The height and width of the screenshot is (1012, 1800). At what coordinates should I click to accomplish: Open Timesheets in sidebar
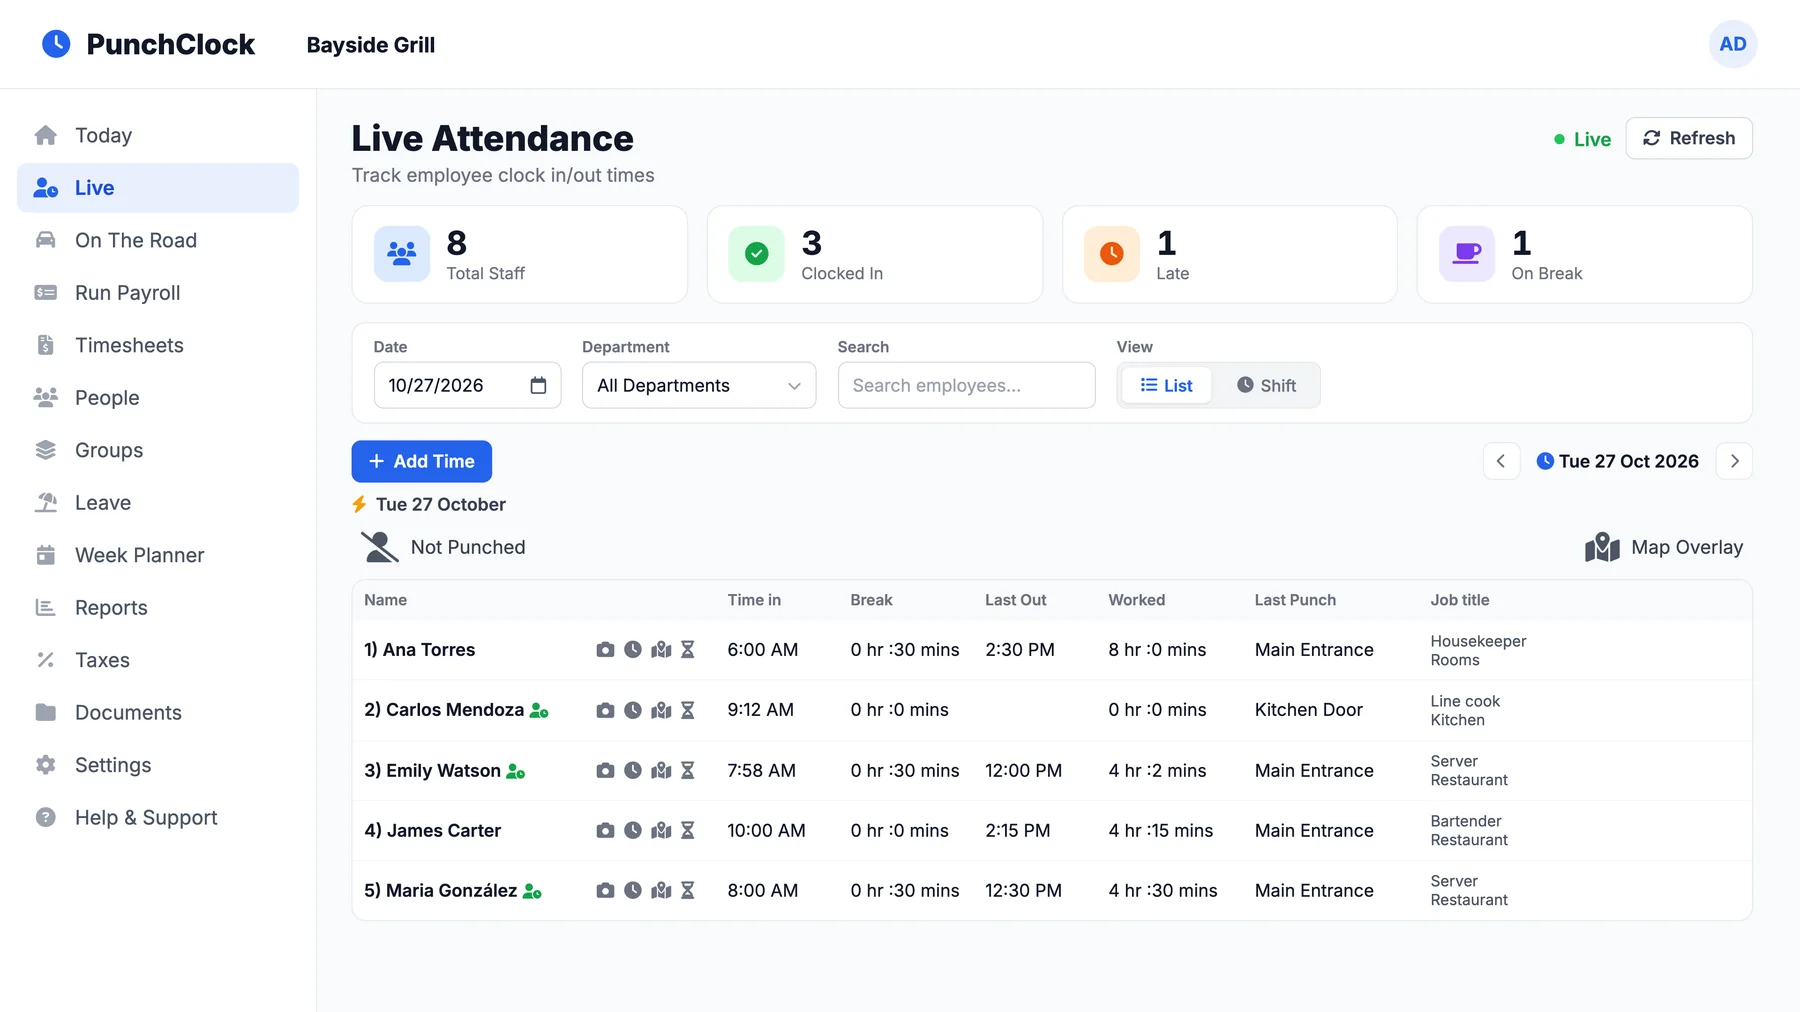pyautogui.click(x=158, y=345)
